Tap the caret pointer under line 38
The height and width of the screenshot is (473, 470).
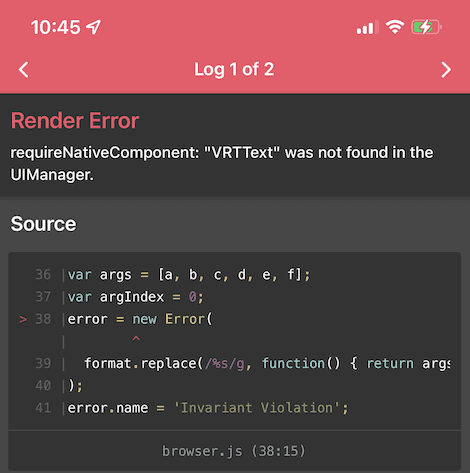(x=136, y=340)
